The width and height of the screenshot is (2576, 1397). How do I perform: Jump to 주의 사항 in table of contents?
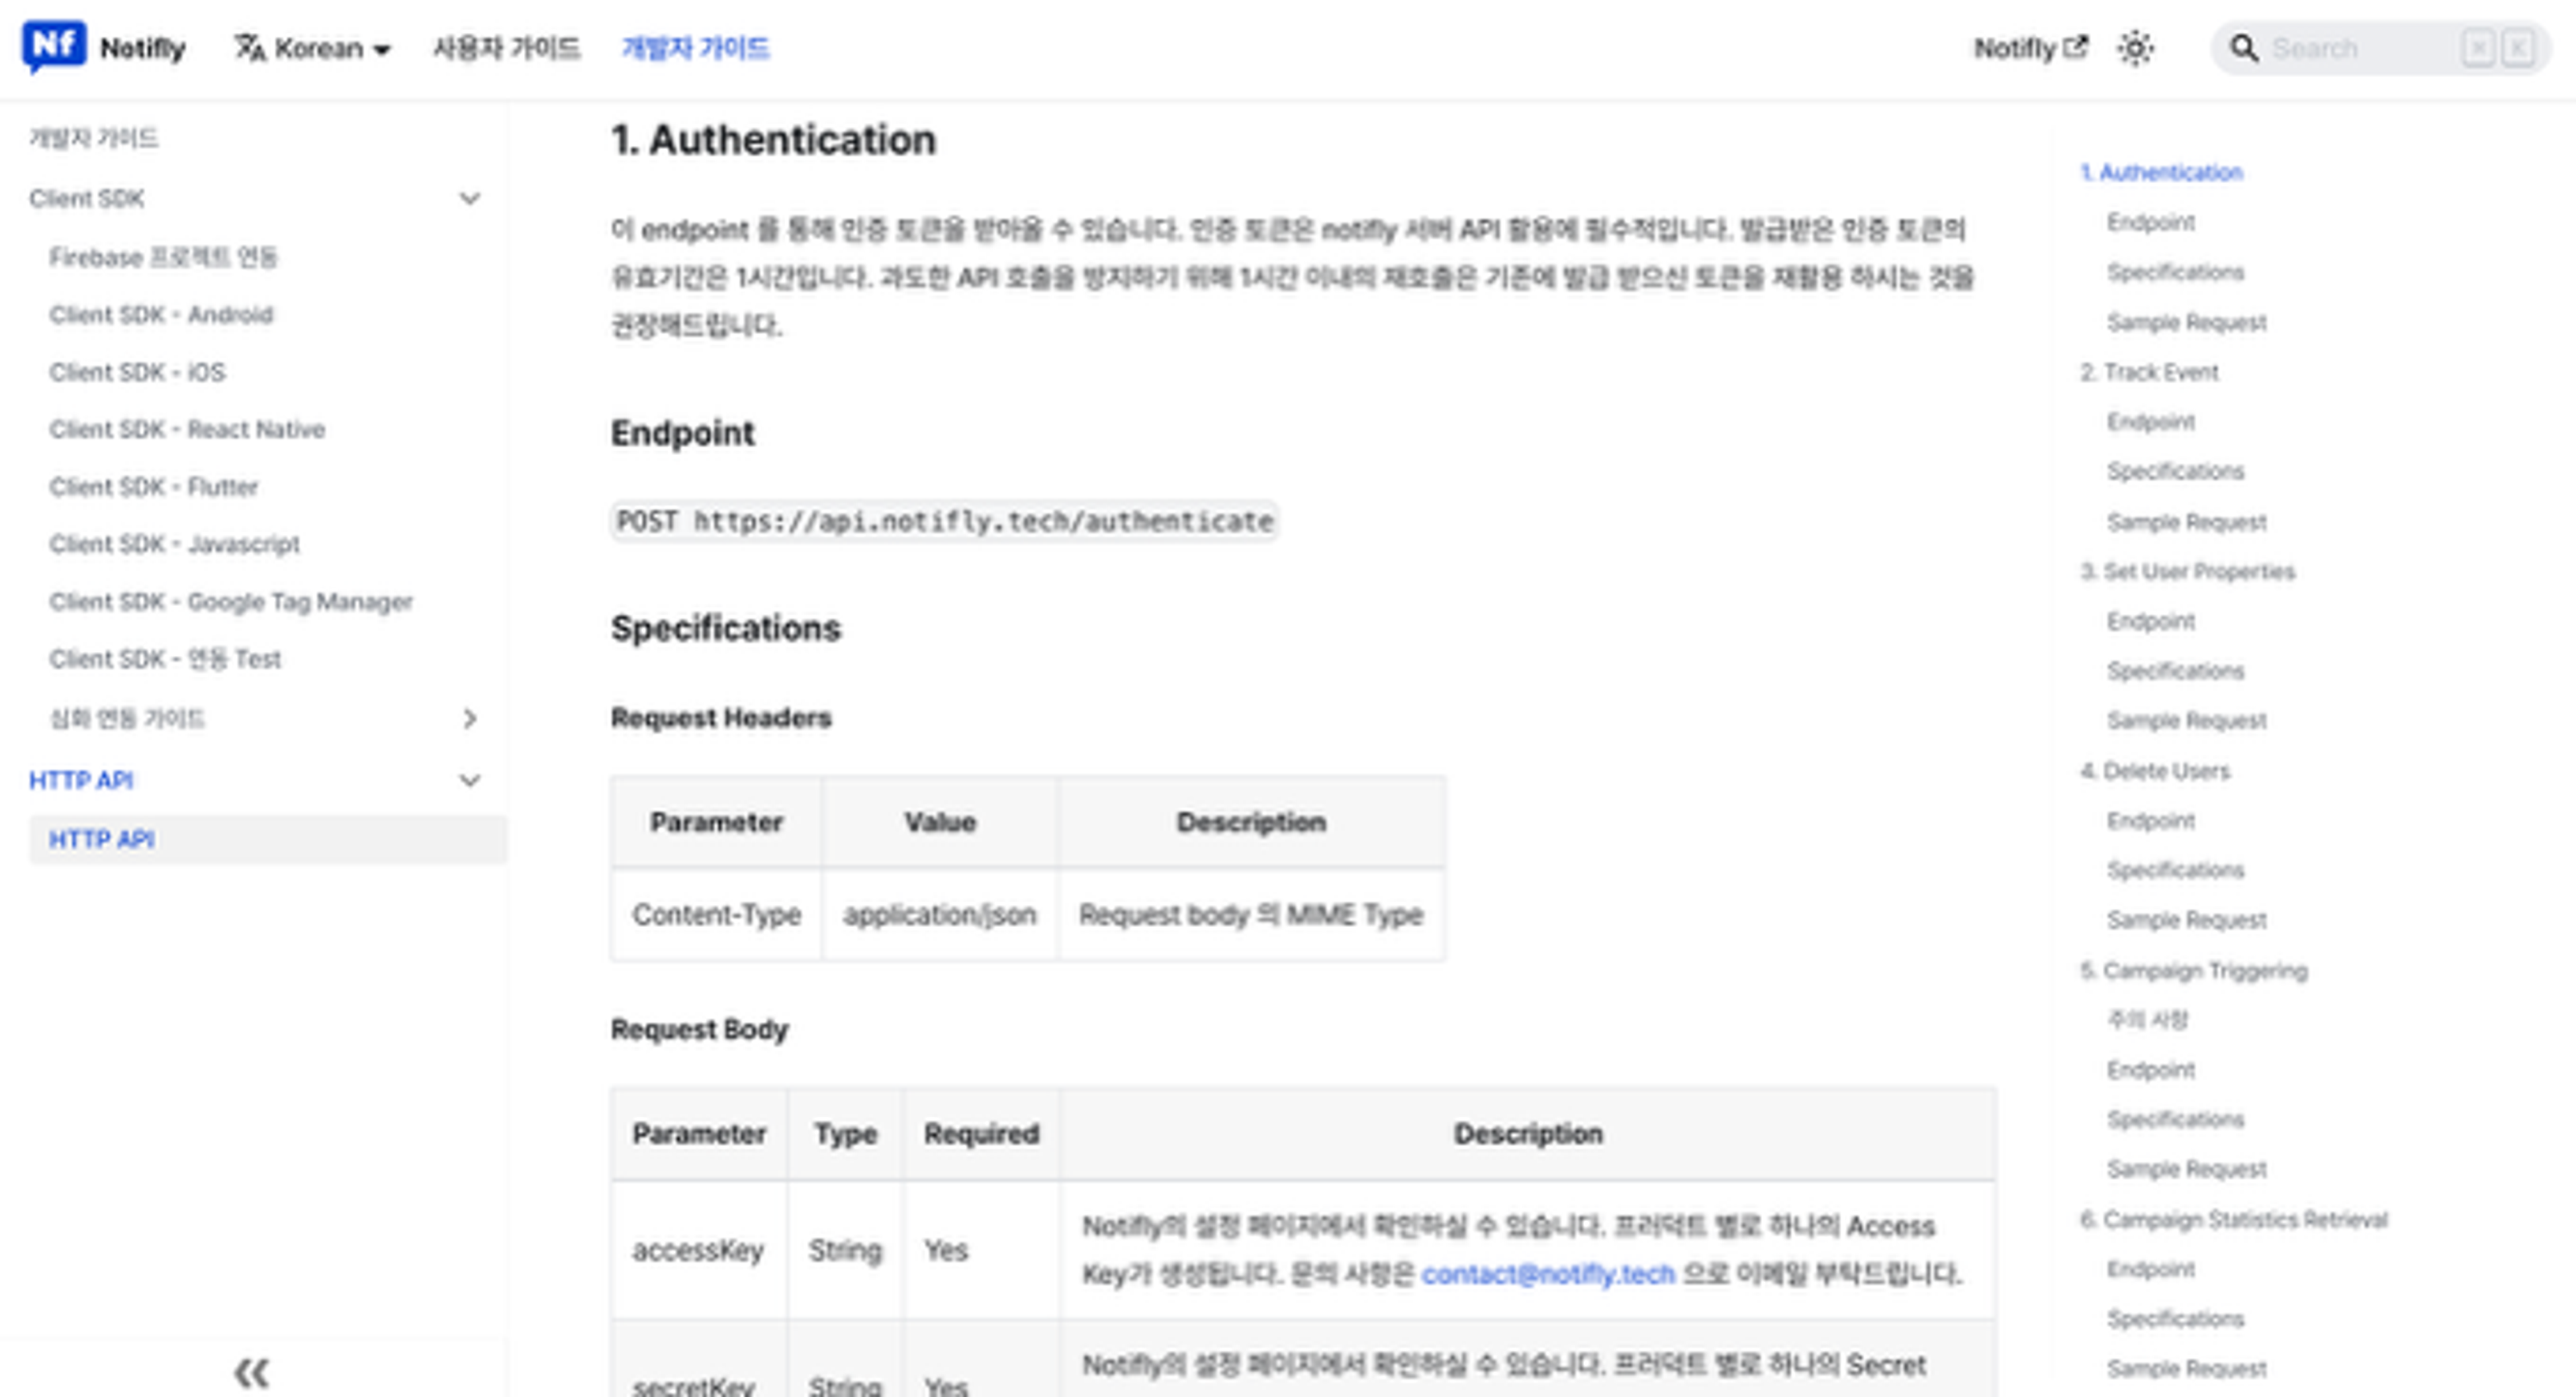tap(2147, 1020)
